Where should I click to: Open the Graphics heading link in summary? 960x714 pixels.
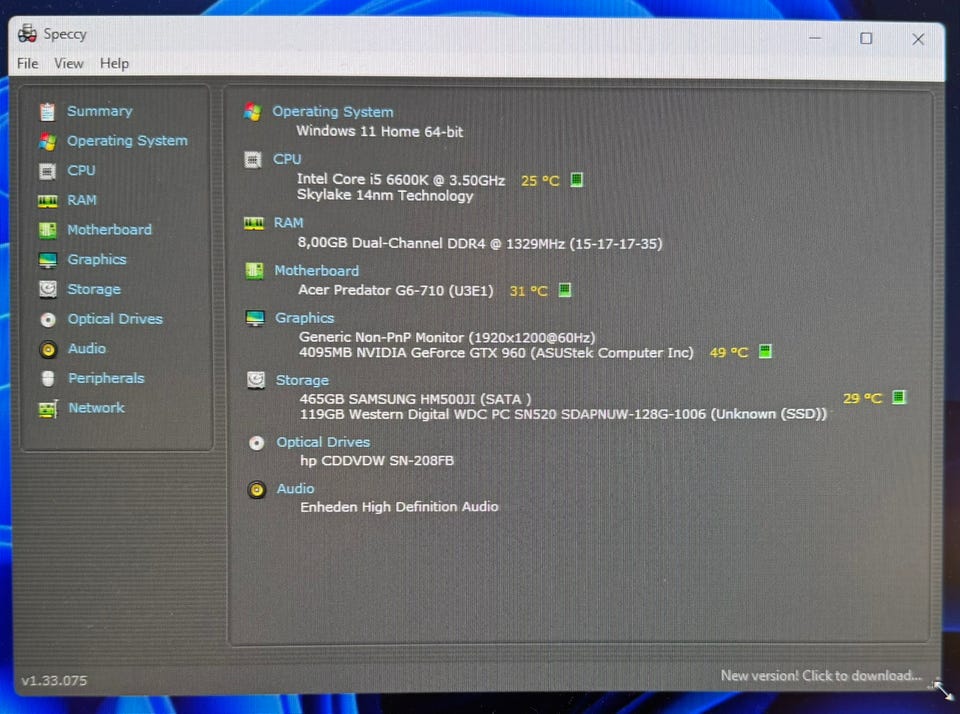coord(304,318)
